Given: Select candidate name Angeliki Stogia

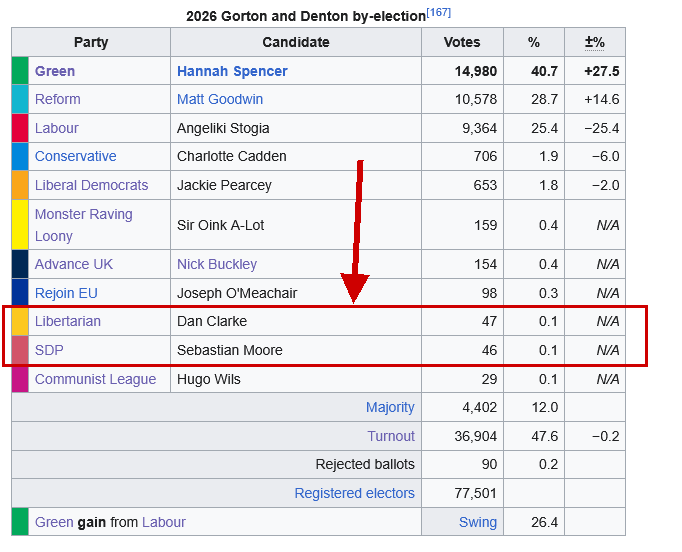Looking at the screenshot, I should [x=223, y=128].
